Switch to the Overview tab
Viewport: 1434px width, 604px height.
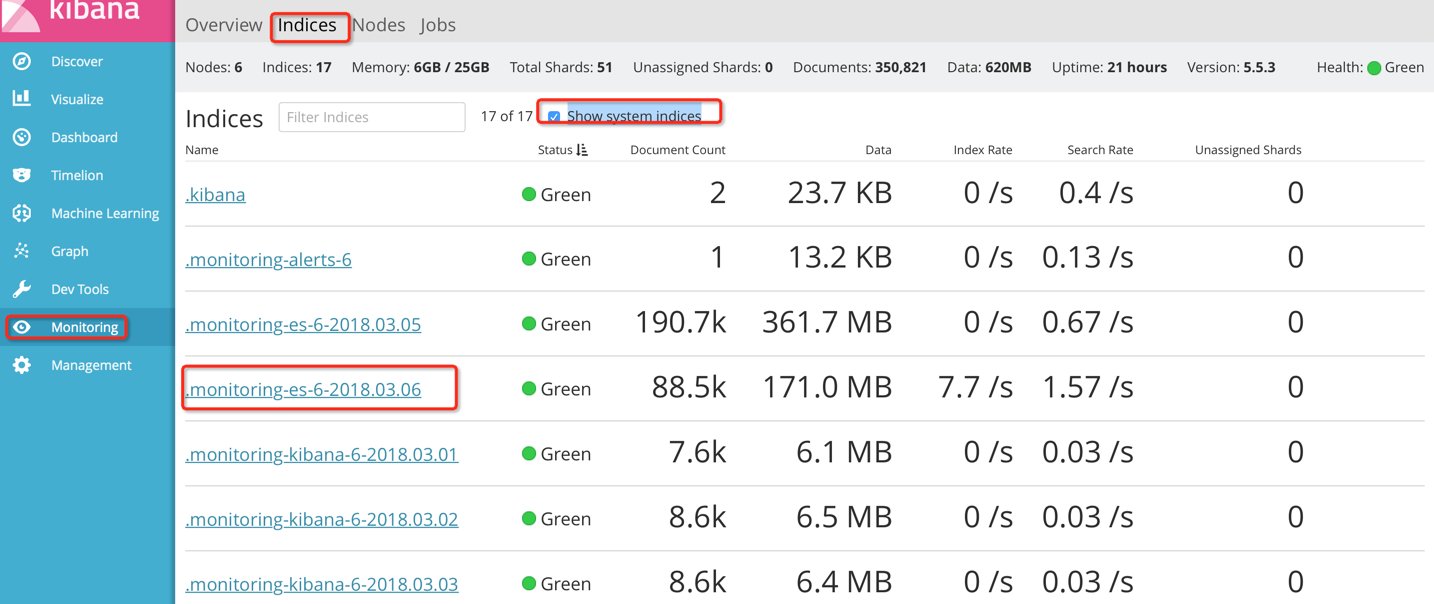point(223,25)
